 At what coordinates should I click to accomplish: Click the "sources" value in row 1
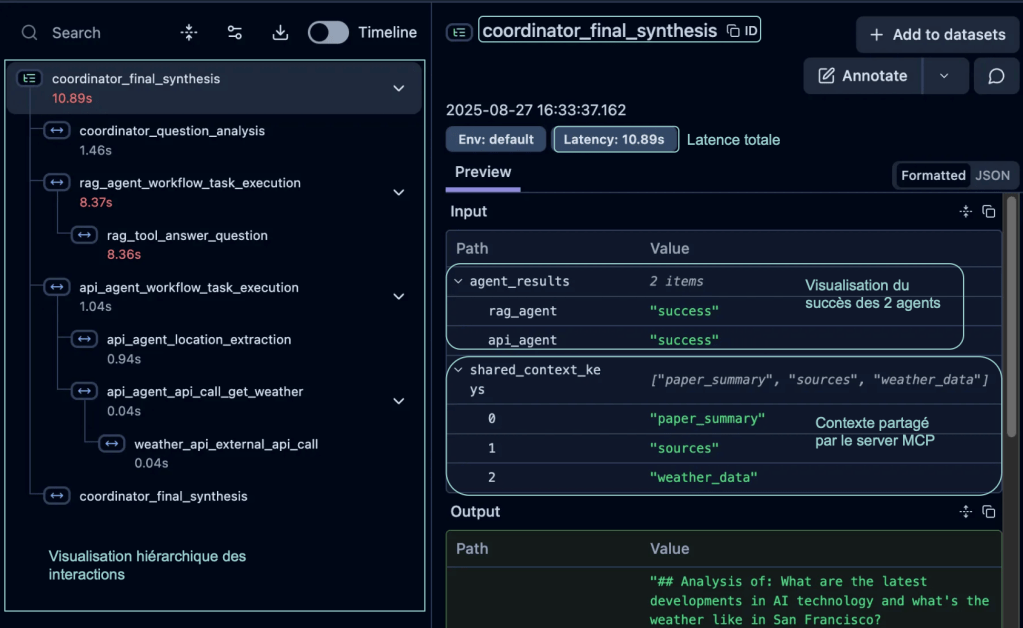click(x=684, y=448)
